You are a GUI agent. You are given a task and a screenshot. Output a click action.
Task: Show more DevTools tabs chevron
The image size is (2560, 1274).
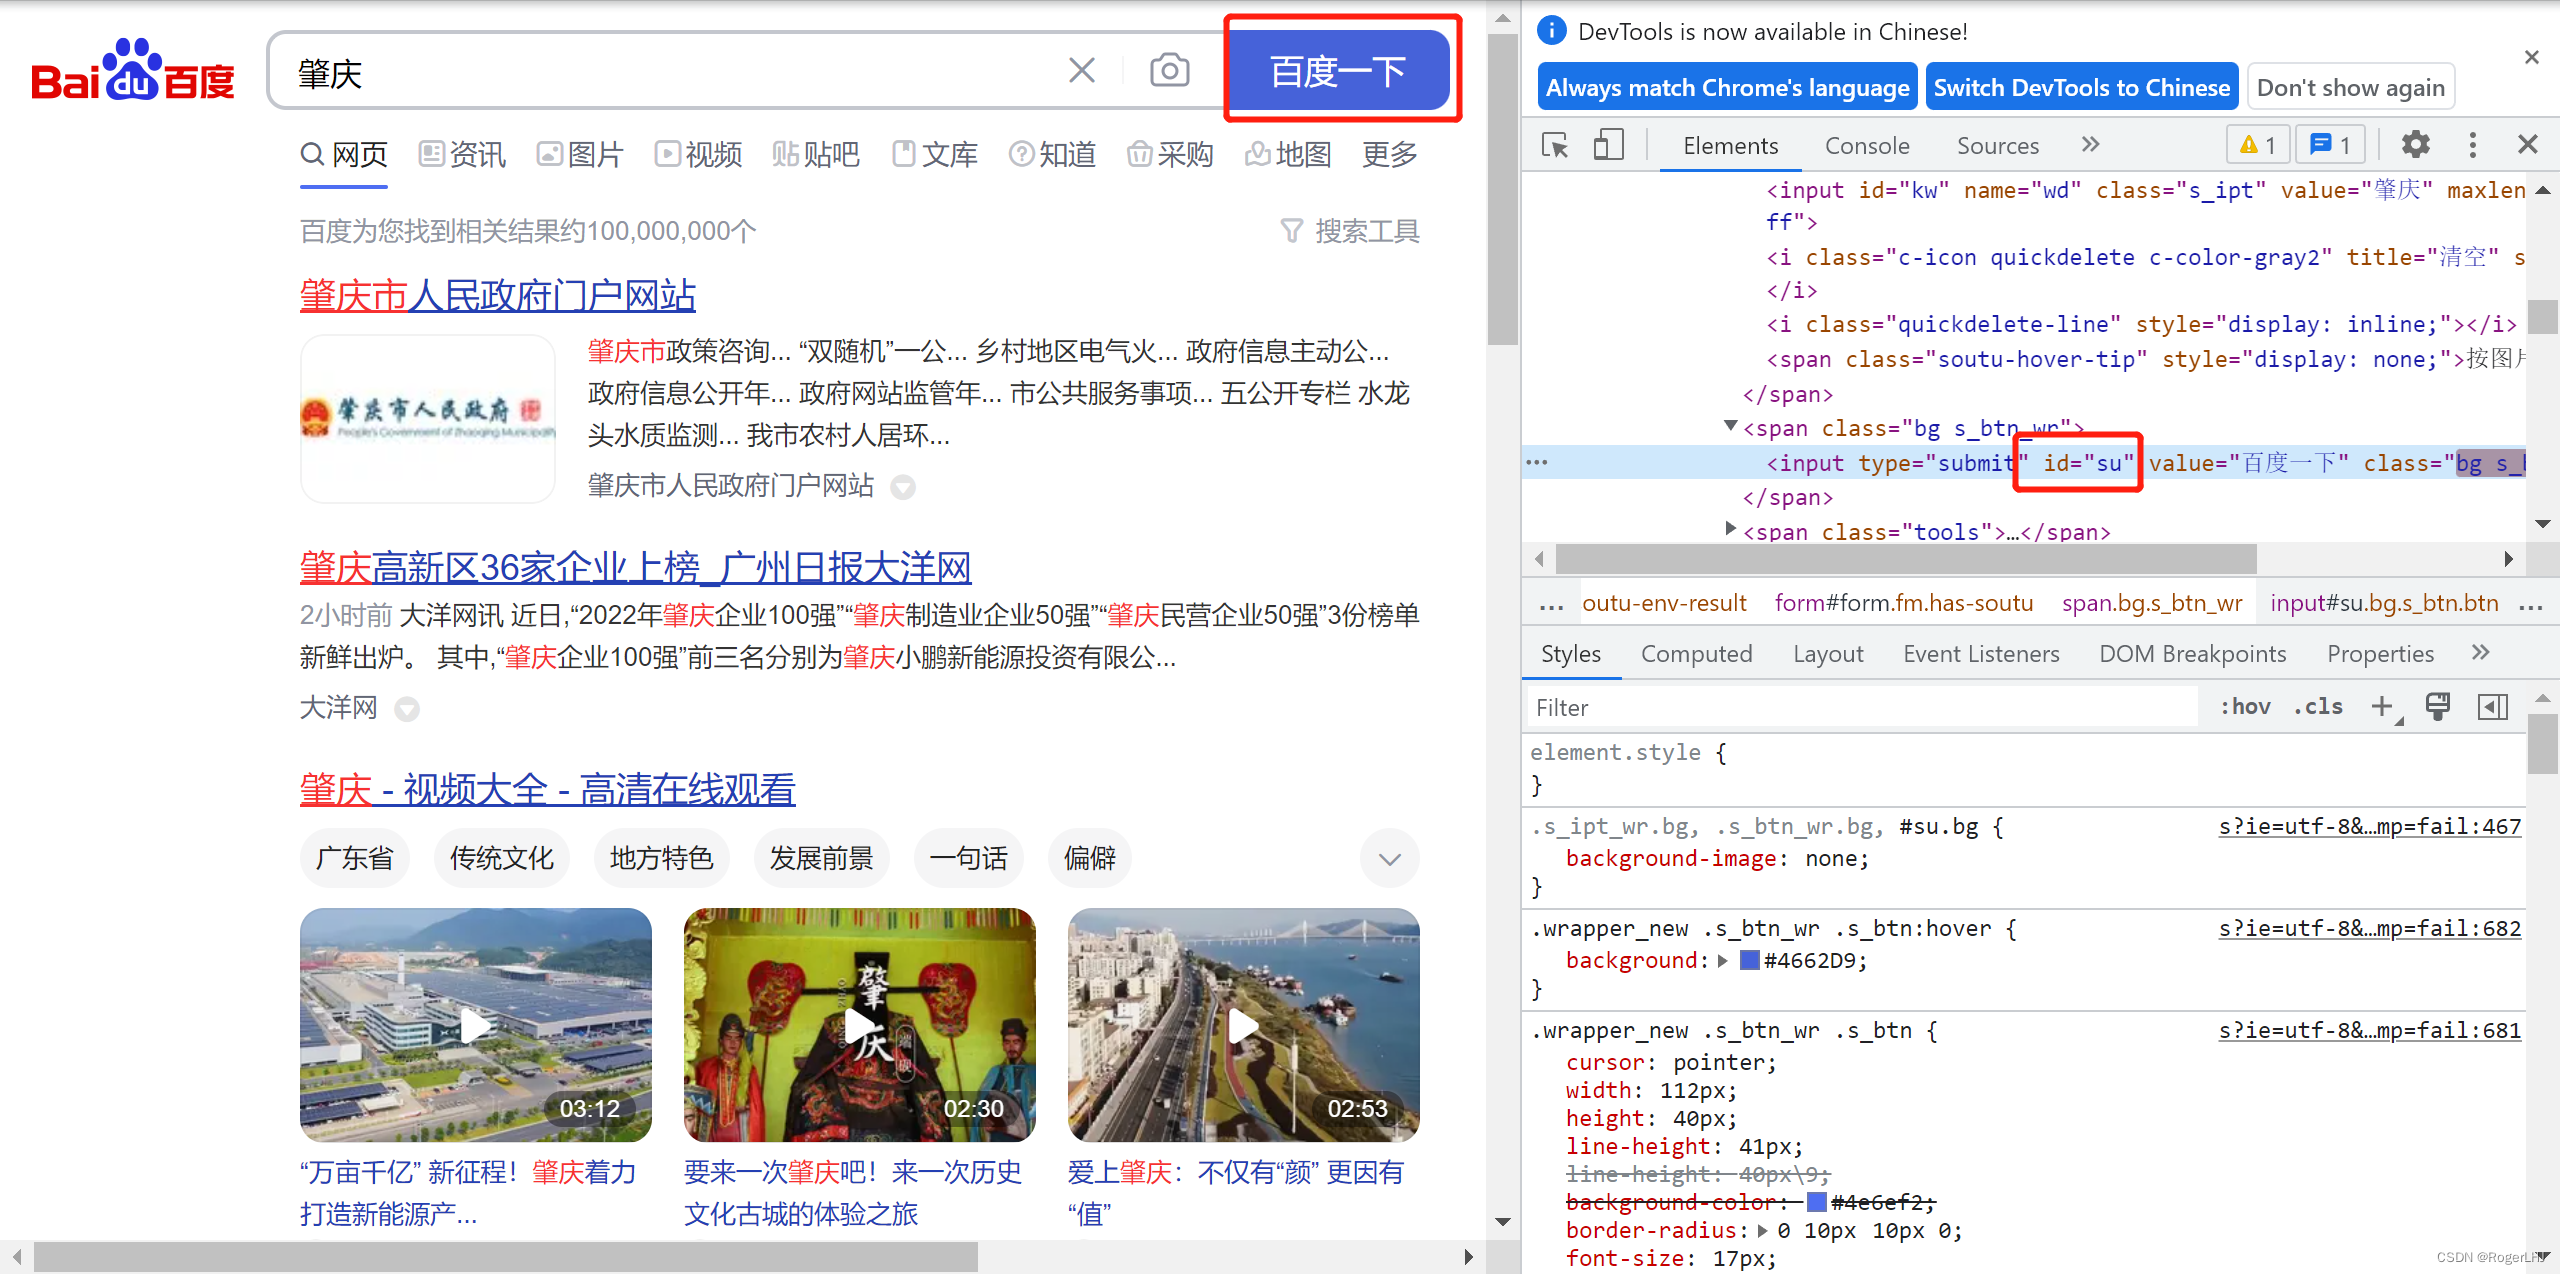pyautogui.click(x=2091, y=144)
